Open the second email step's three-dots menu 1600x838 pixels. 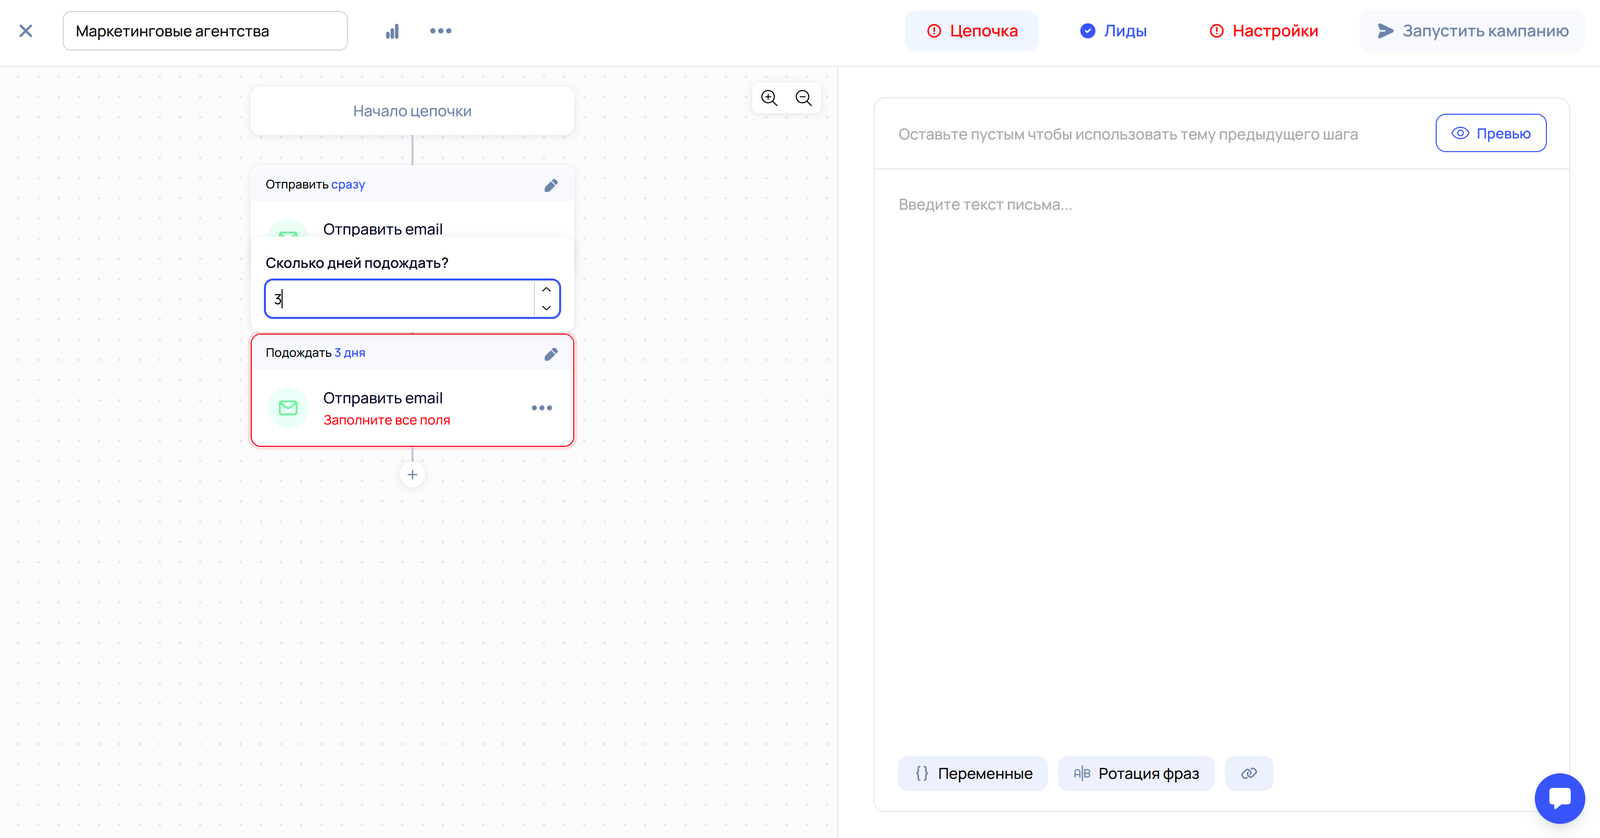click(x=542, y=408)
